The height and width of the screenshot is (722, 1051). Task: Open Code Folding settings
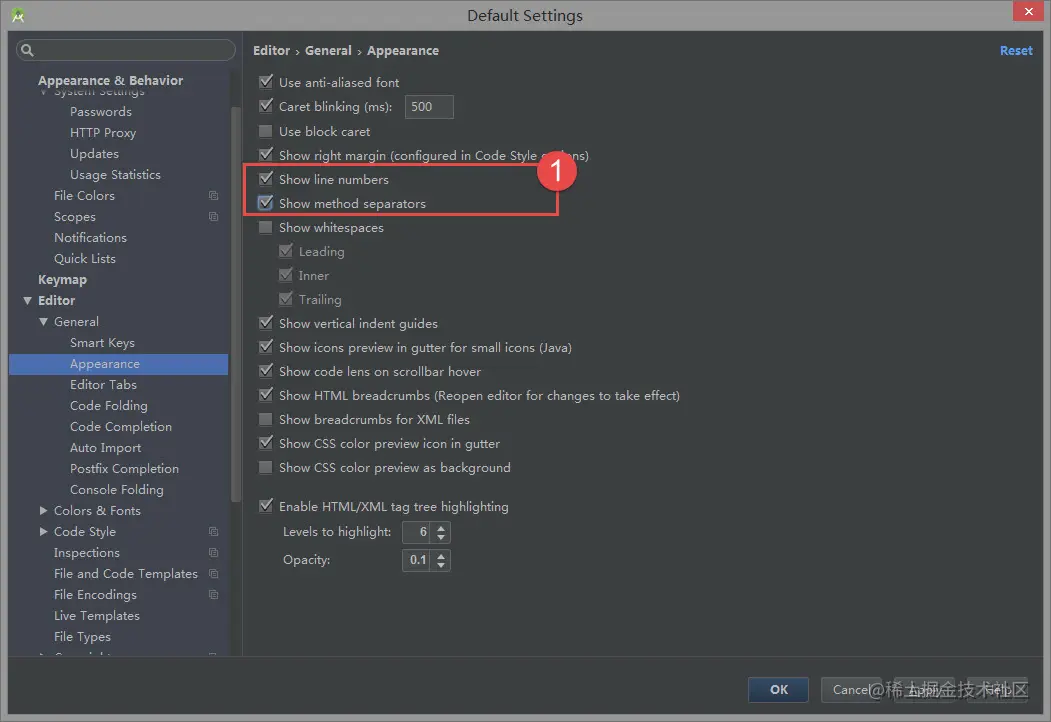(x=109, y=406)
